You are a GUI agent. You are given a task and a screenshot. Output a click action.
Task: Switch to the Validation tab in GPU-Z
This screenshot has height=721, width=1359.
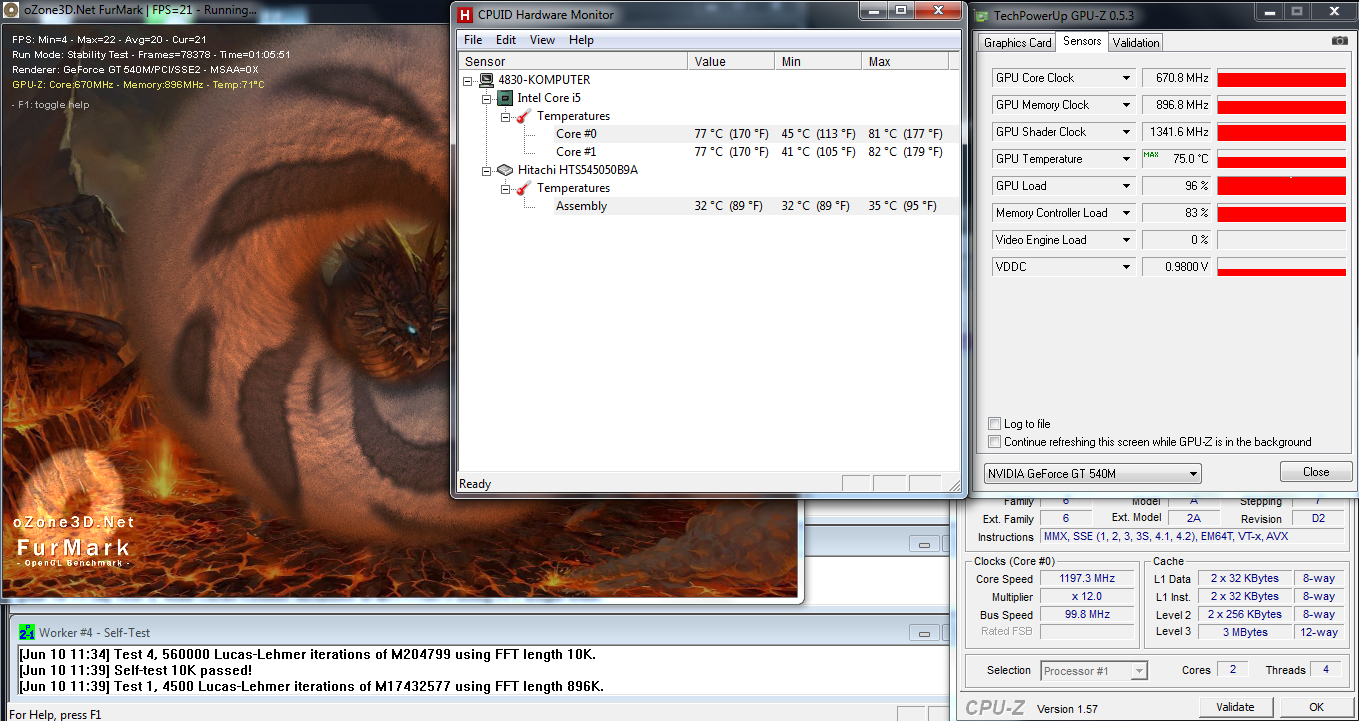1136,43
